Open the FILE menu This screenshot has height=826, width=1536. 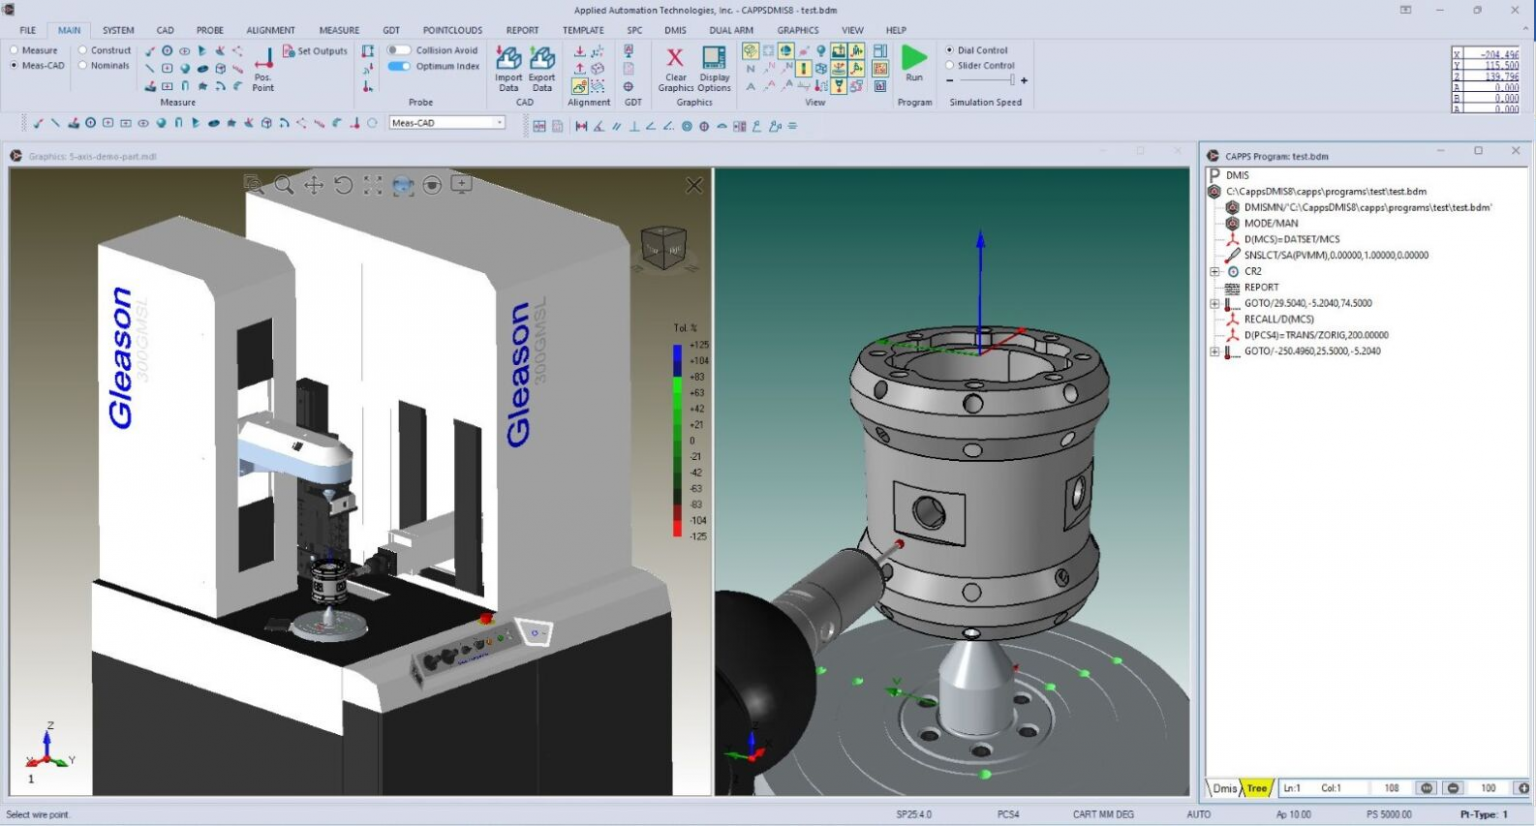pyautogui.click(x=28, y=30)
